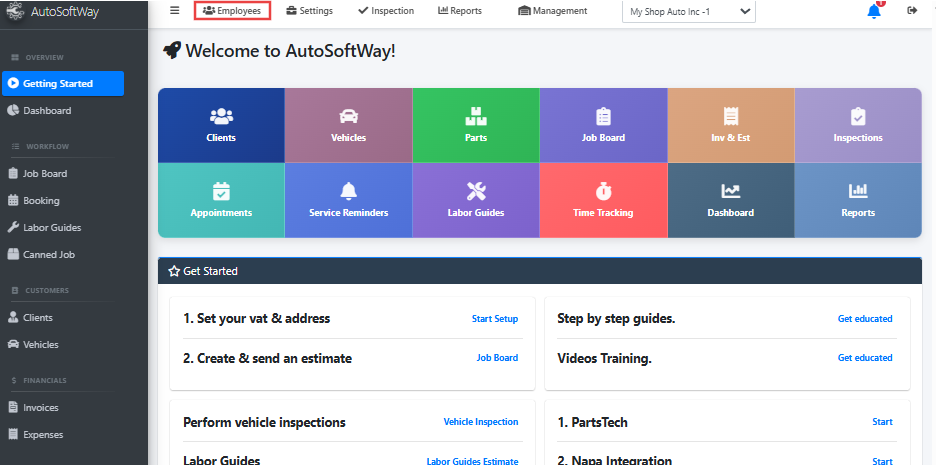Open the Vehicles tile with car icon
The height and width of the screenshot is (465, 936).
tap(348, 125)
